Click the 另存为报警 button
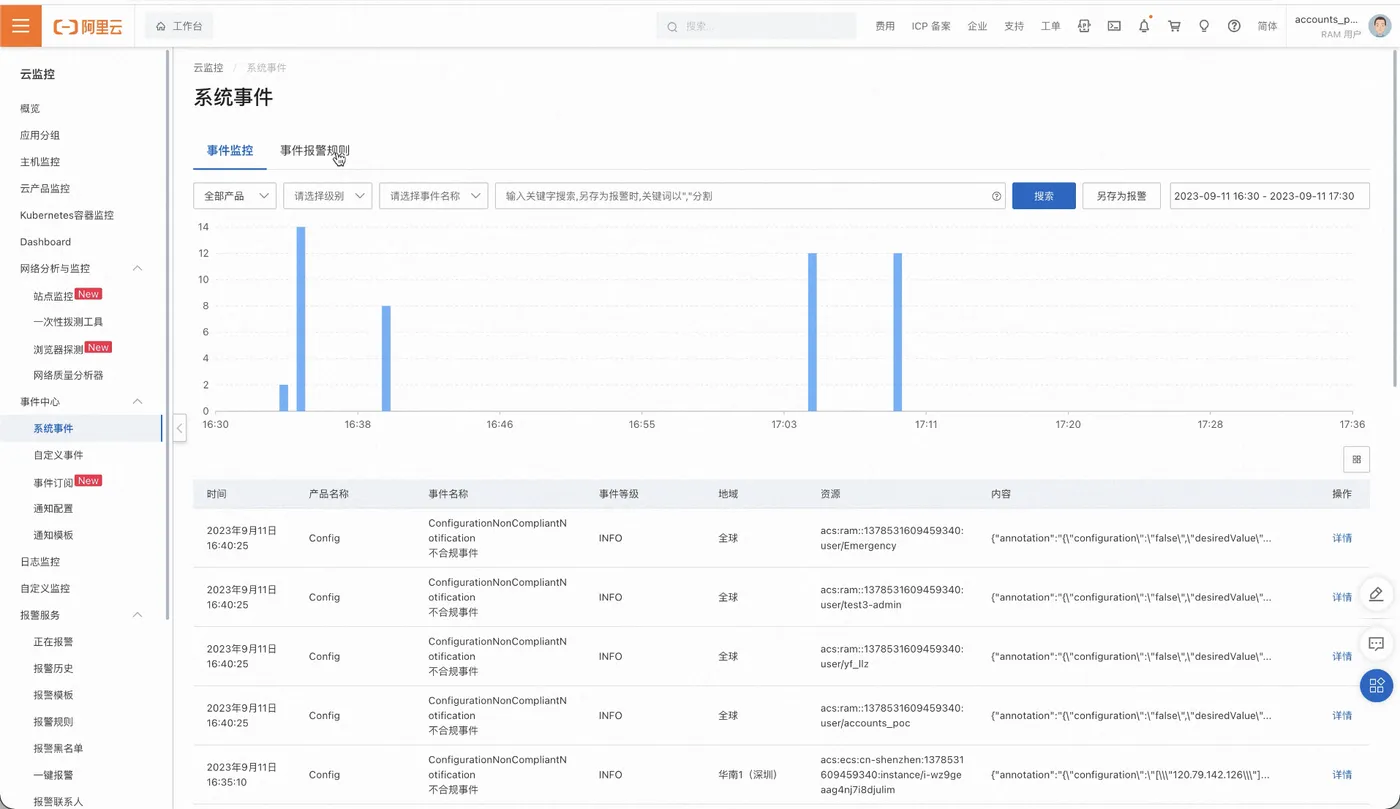This screenshot has height=809, width=1400. 1121,196
